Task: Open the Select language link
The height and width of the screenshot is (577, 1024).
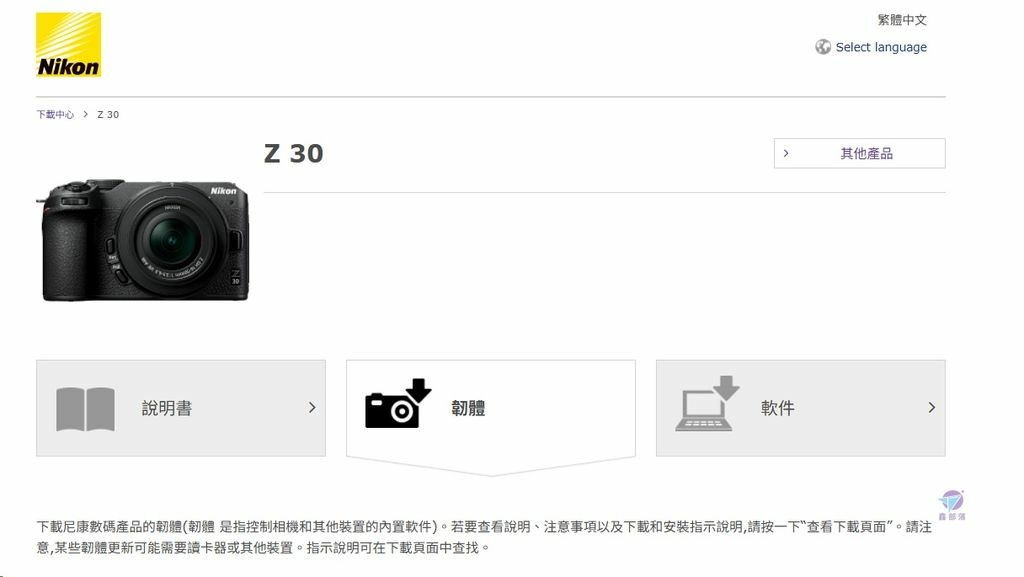Action: tap(881, 47)
